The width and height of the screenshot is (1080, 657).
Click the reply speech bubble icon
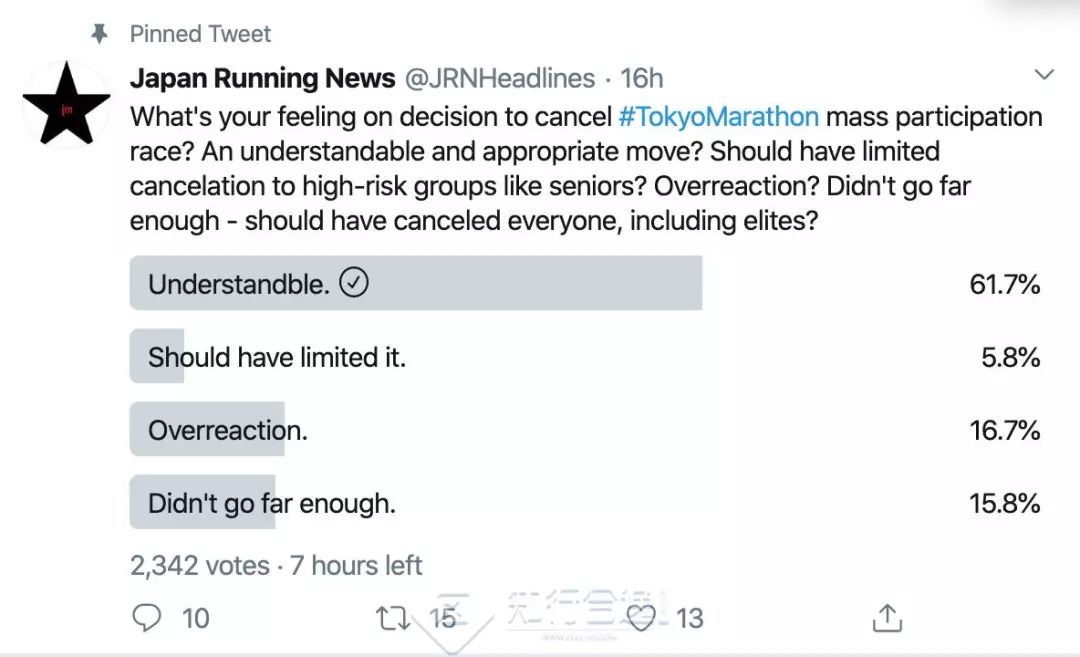147,618
